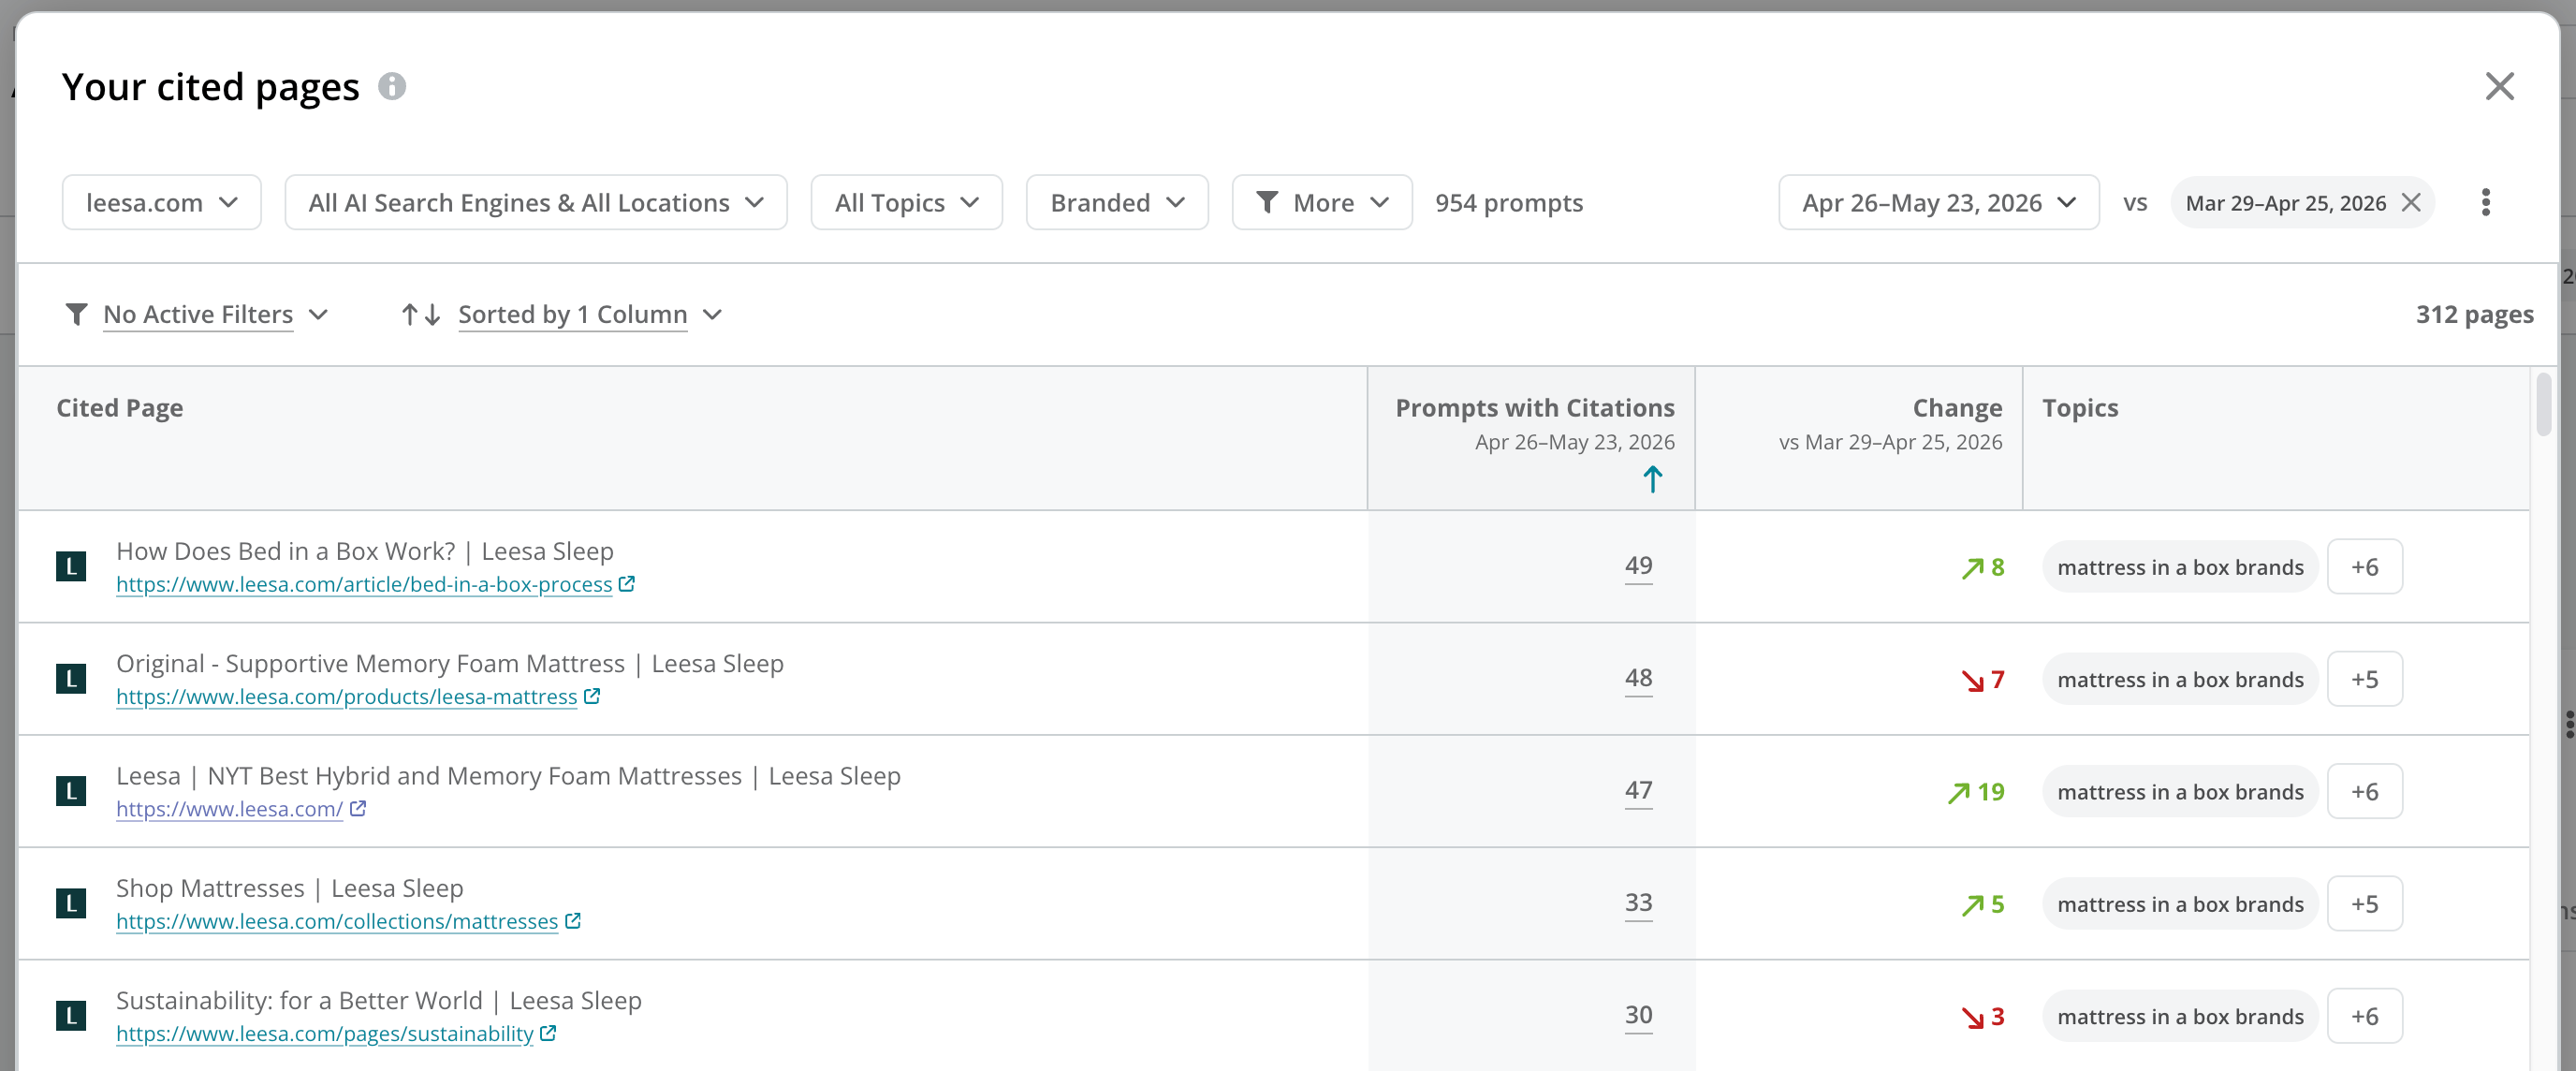Click the 47 prompts count value
2576x1071 pixels.
tap(1638, 791)
